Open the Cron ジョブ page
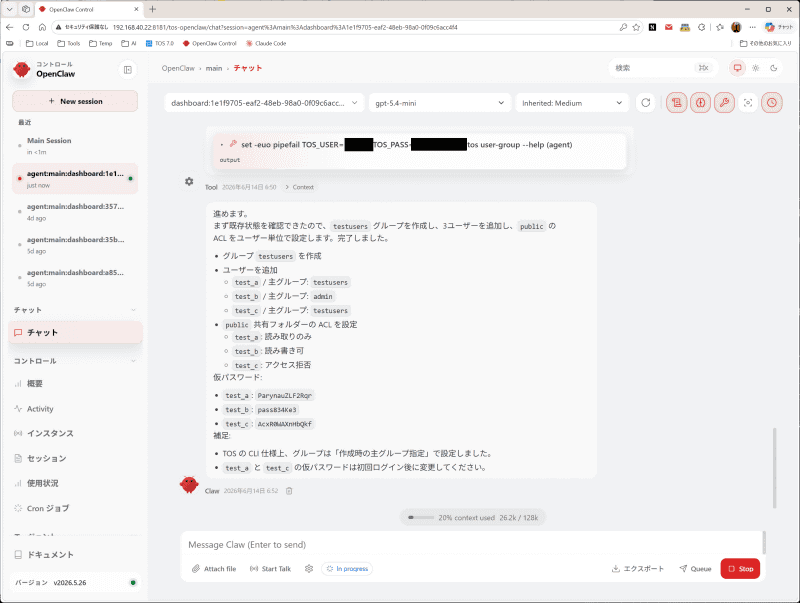The width and height of the screenshot is (800, 603). [x=75, y=508]
